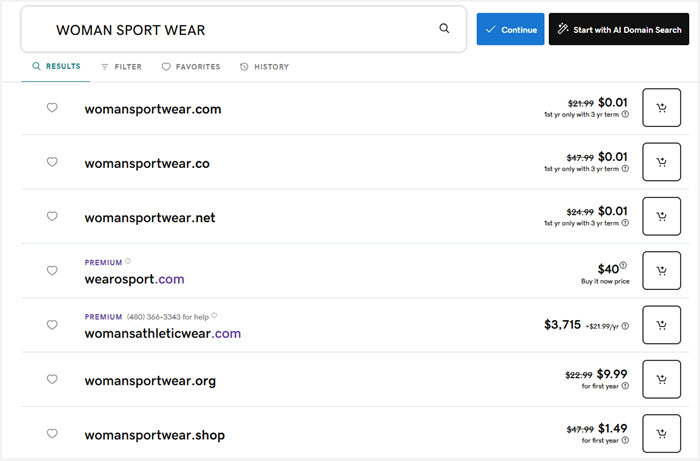
Task: Start with AI Domain Search
Action: (618, 30)
